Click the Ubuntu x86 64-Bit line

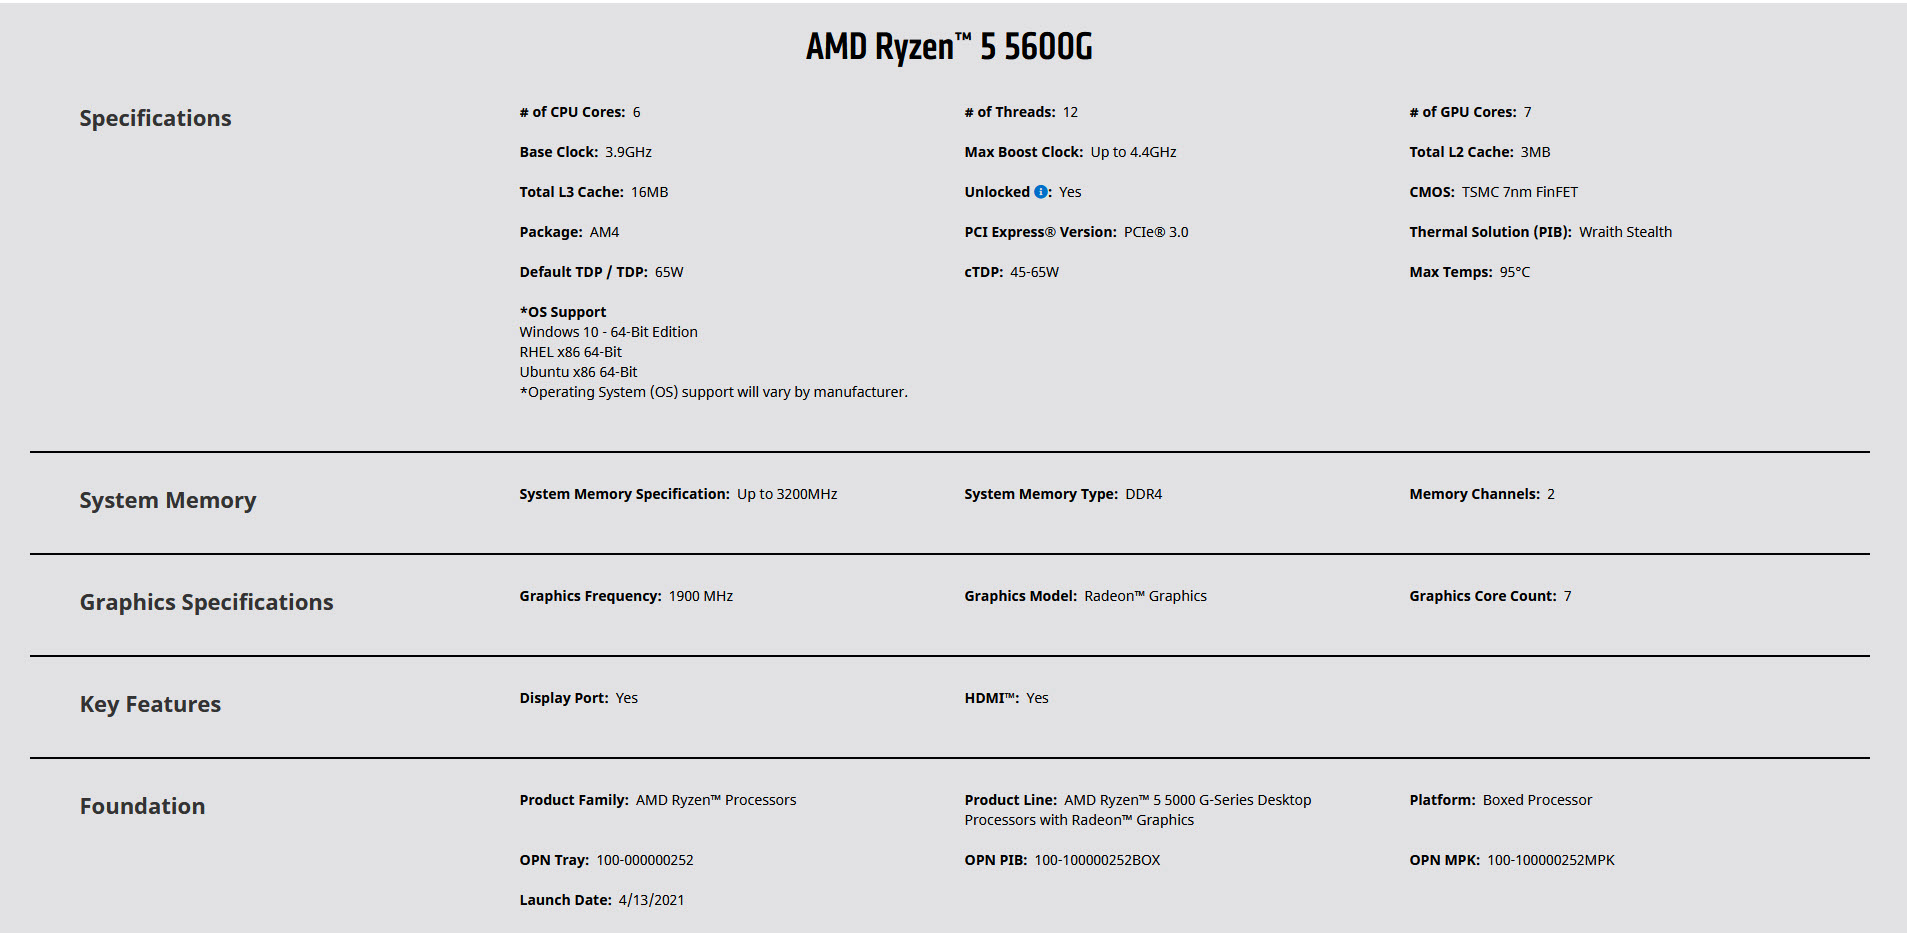point(578,372)
